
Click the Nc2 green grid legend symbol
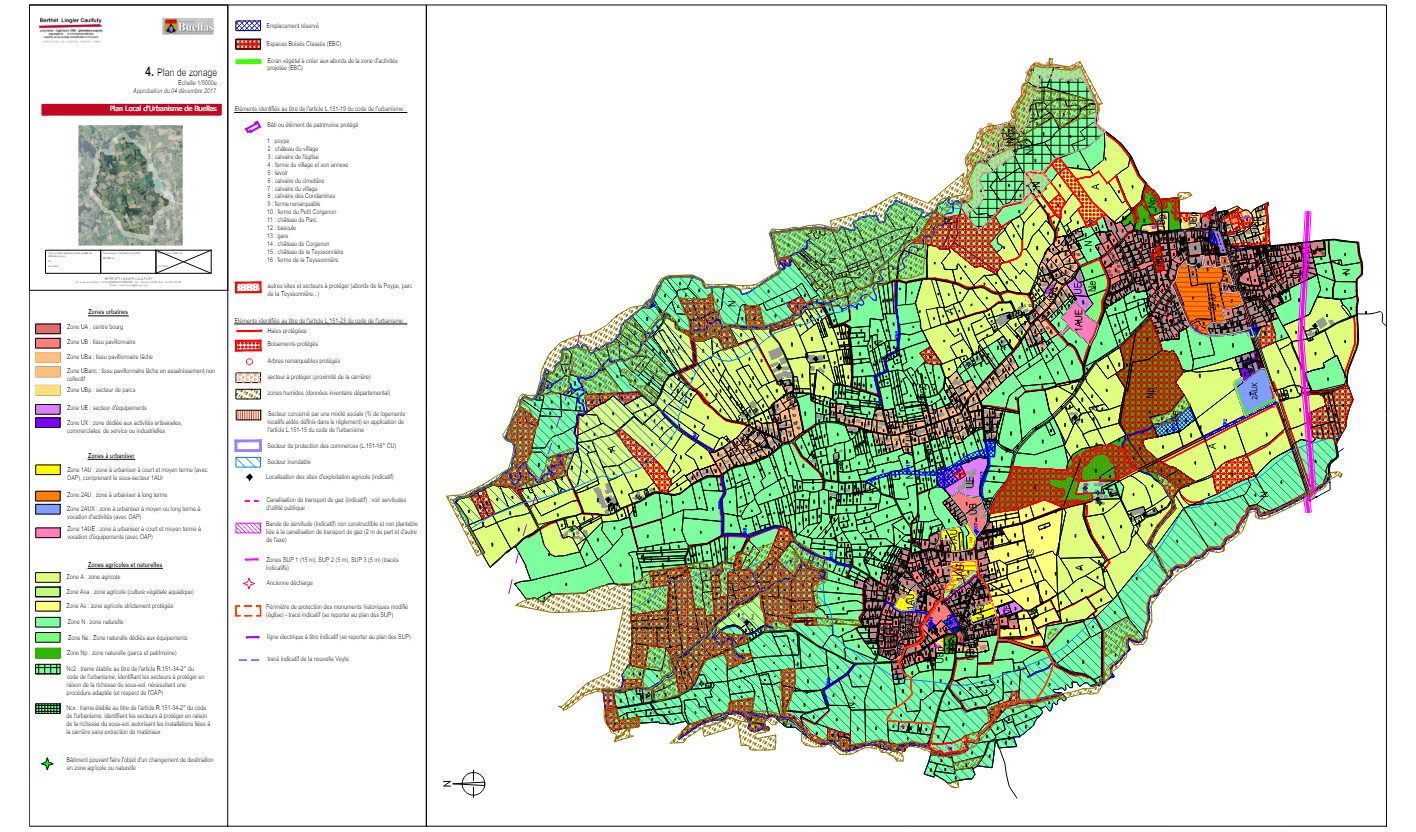point(48,671)
